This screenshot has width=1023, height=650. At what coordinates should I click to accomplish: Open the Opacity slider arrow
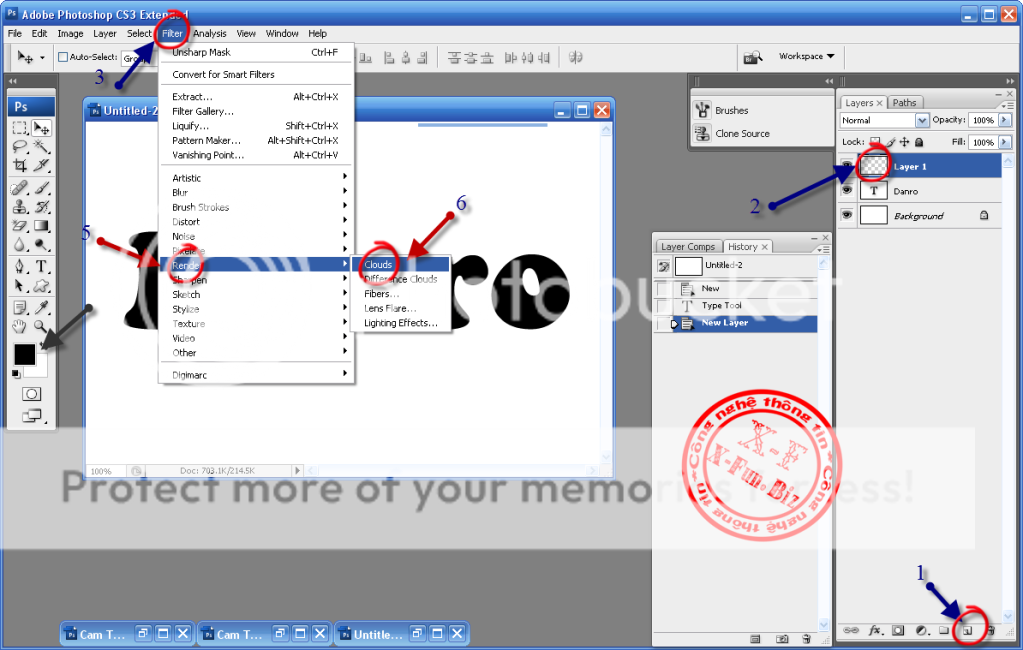click(x=1005, y=120)
